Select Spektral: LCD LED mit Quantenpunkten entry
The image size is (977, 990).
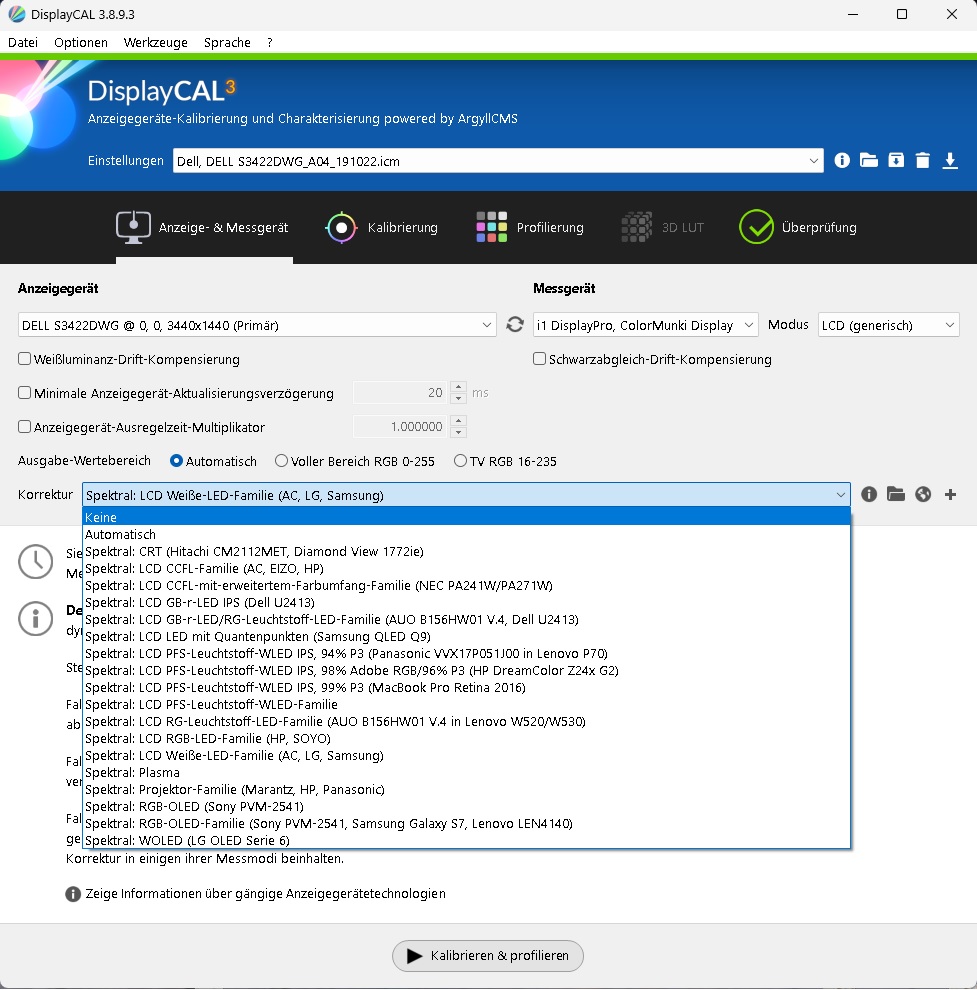(467, 636)
